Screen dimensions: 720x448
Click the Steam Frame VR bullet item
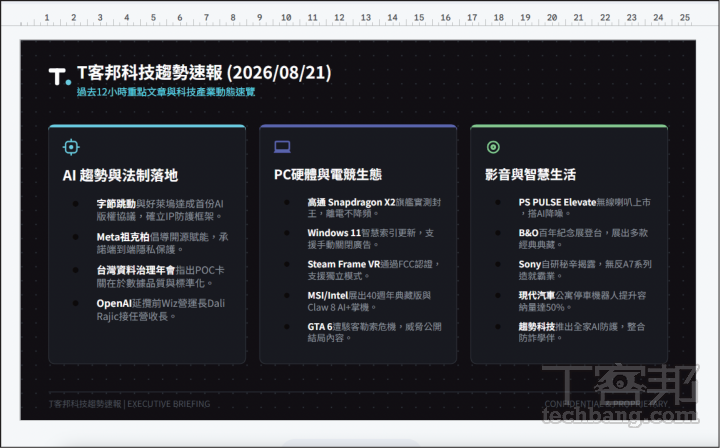click(x=374, y=270)
